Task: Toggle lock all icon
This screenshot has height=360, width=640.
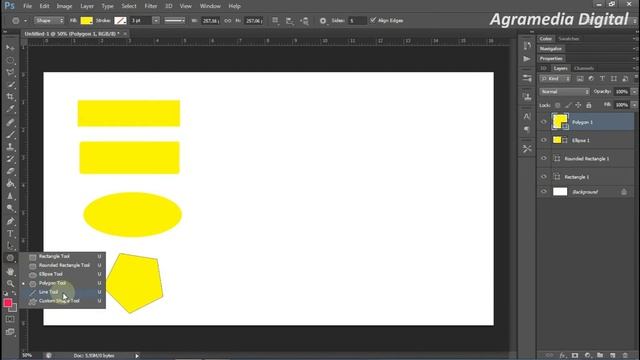Action: coord(589,105)
